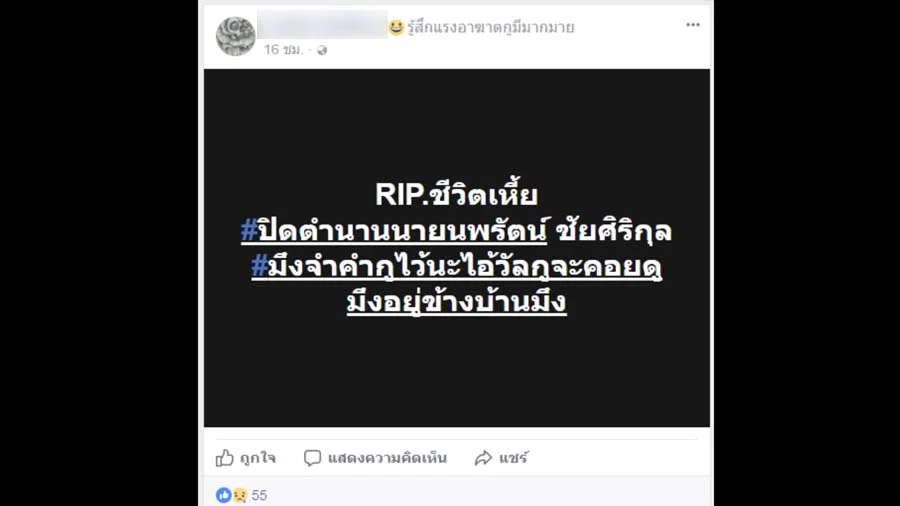Open the 16 ชม. timestamp link
Image resolution: width=900 pixels, height=506 pixels.
pyautogui.click(x=283, y=50)
